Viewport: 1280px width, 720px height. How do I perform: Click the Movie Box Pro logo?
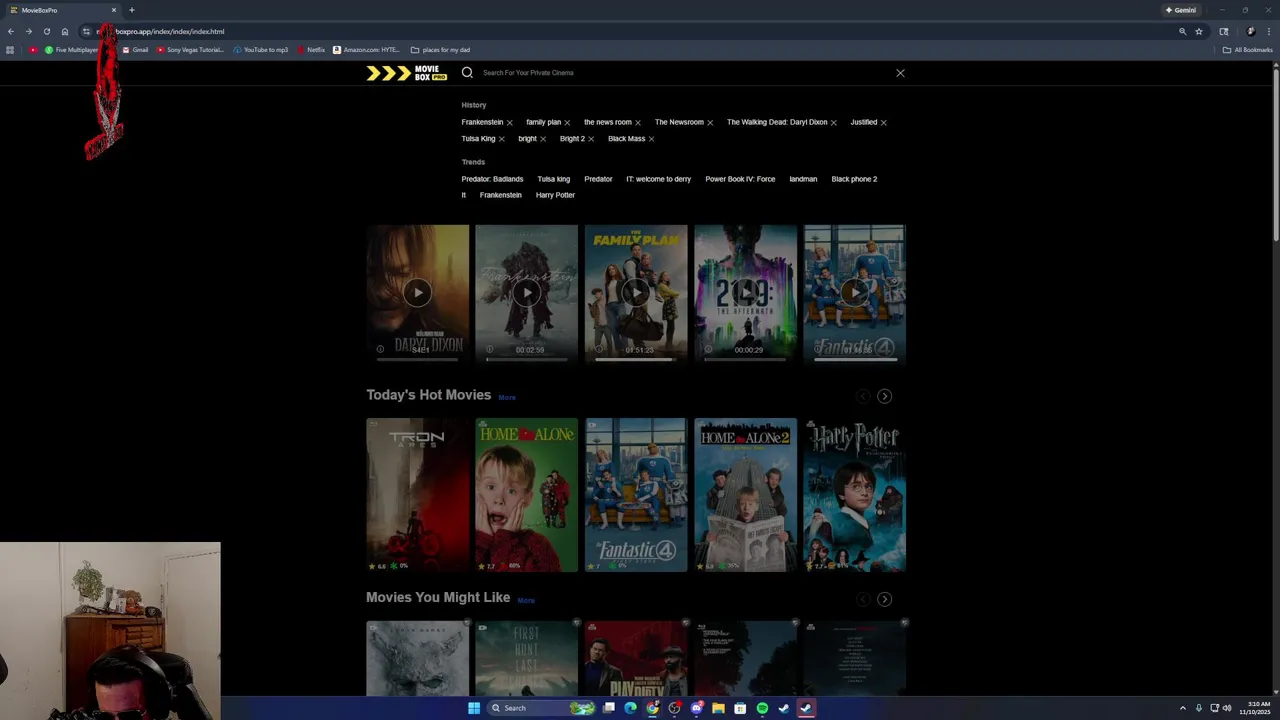[x=406, y=73]
